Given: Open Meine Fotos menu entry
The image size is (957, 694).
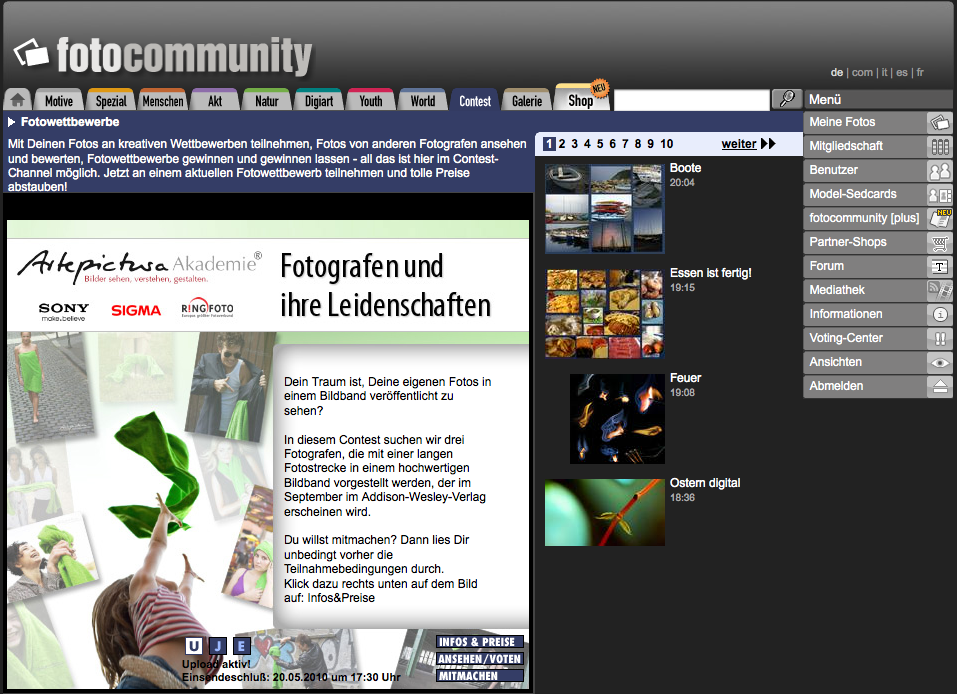Looking at the screenshot, I should tap(878, 123).
